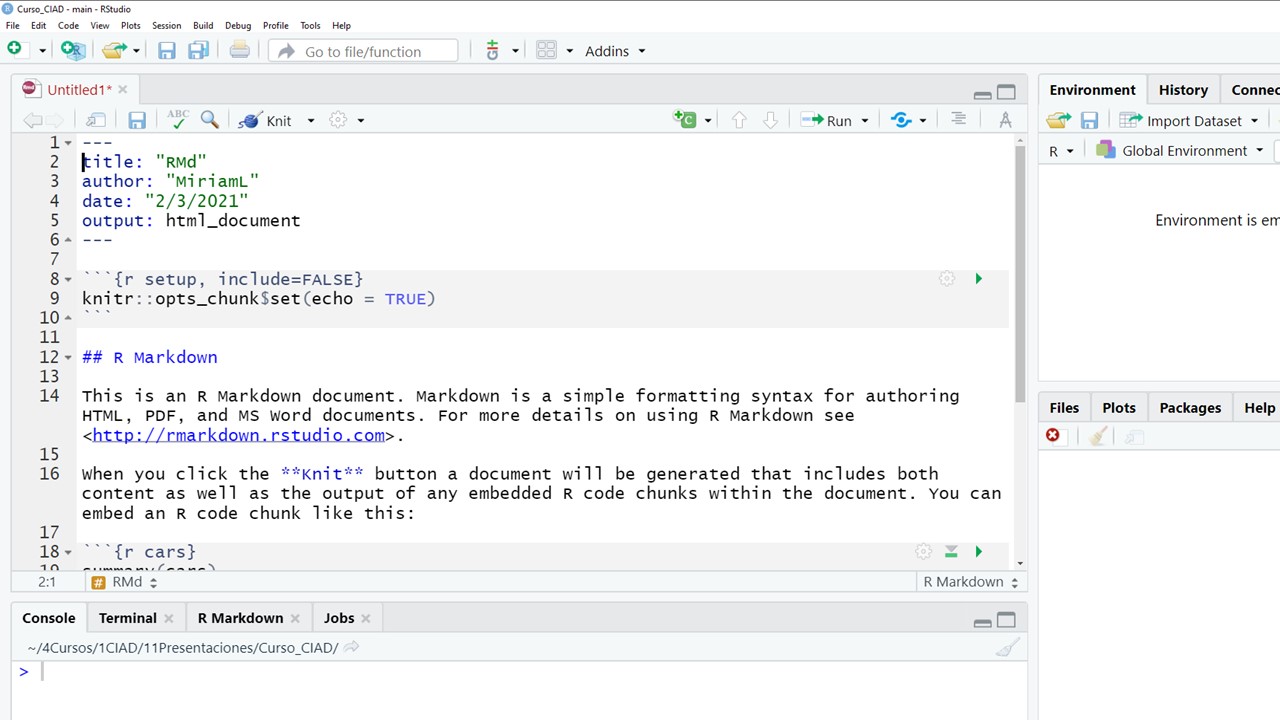Viewport: 1280px width, 720px height.
Task: Toggle the document outline icon
Action: (958, 119)
